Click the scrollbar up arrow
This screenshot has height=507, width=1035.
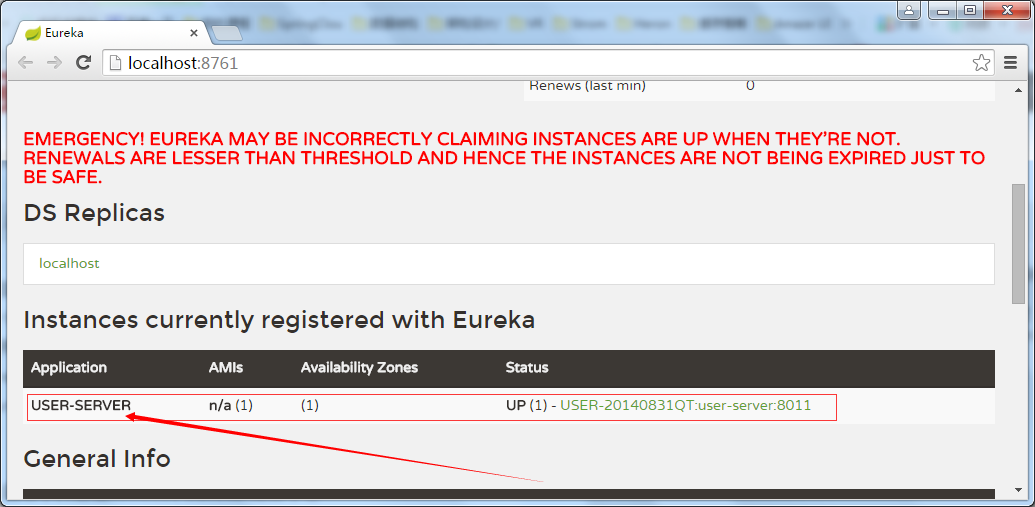pyautogui.click(x=1018, y=89)
